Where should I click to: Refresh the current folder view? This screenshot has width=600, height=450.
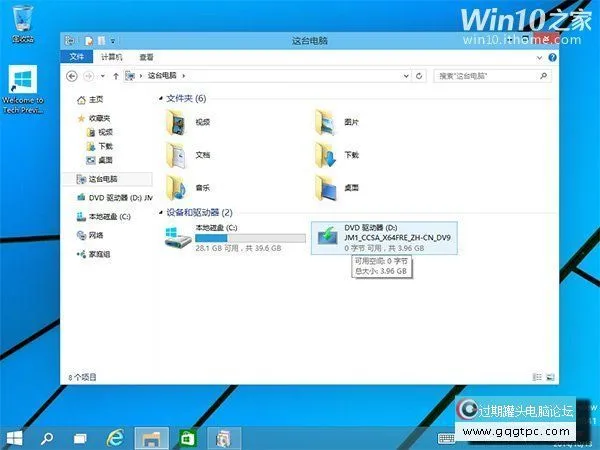[x=419, y=76]
